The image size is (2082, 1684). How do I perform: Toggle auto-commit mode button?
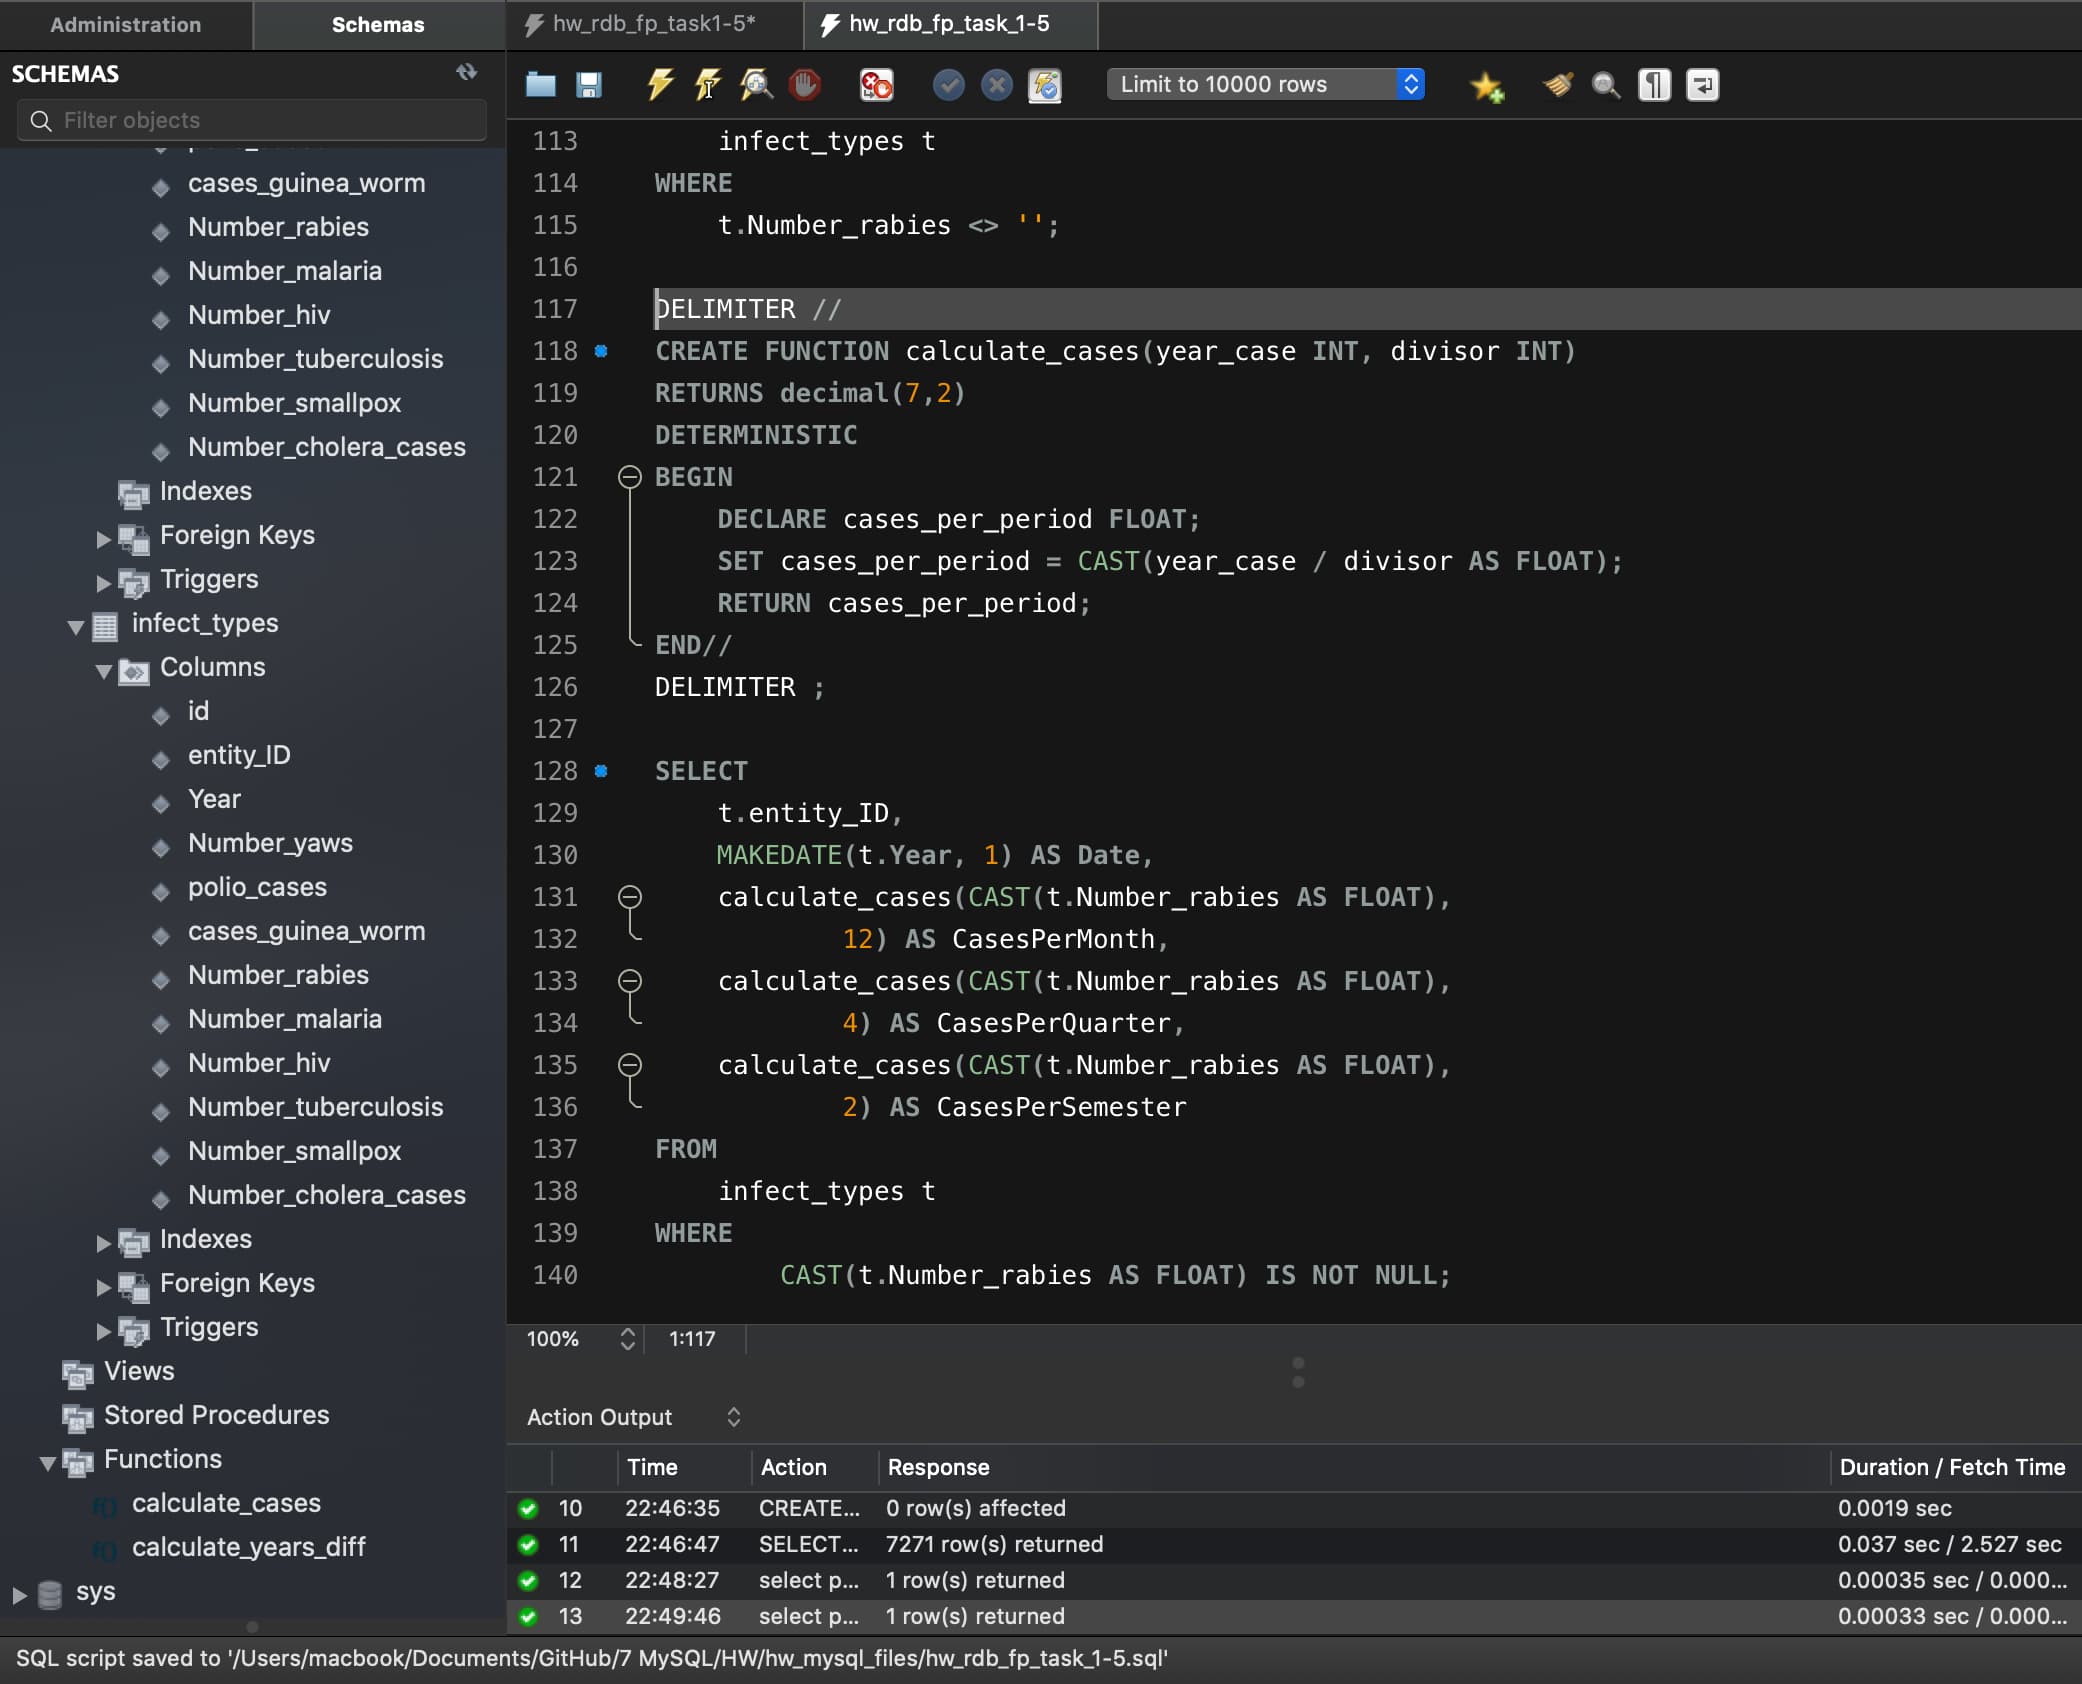1045,85
